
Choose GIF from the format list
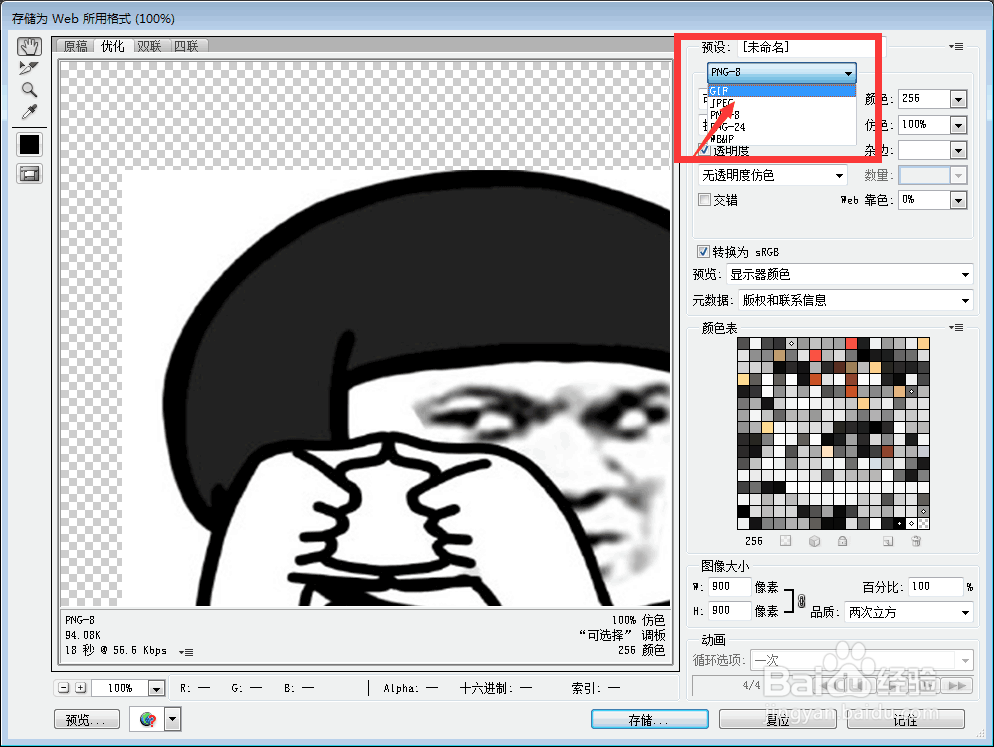[x=782, y=91]
